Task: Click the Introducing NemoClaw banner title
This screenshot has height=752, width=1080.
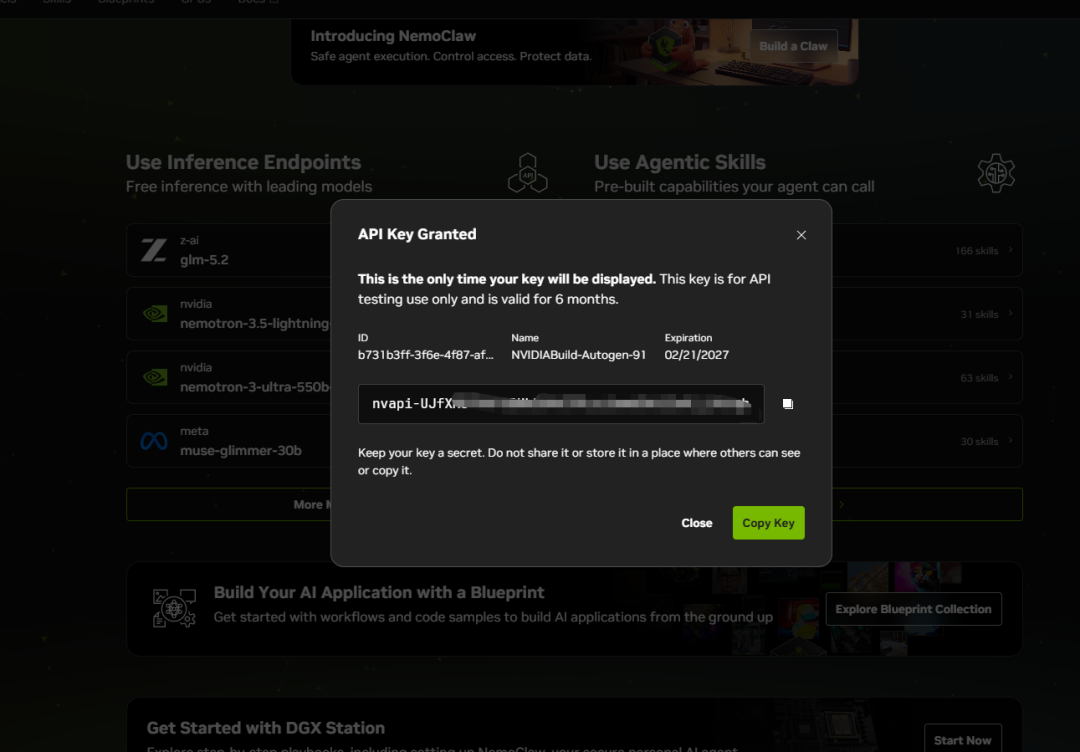Action: [x=393, y=36]
